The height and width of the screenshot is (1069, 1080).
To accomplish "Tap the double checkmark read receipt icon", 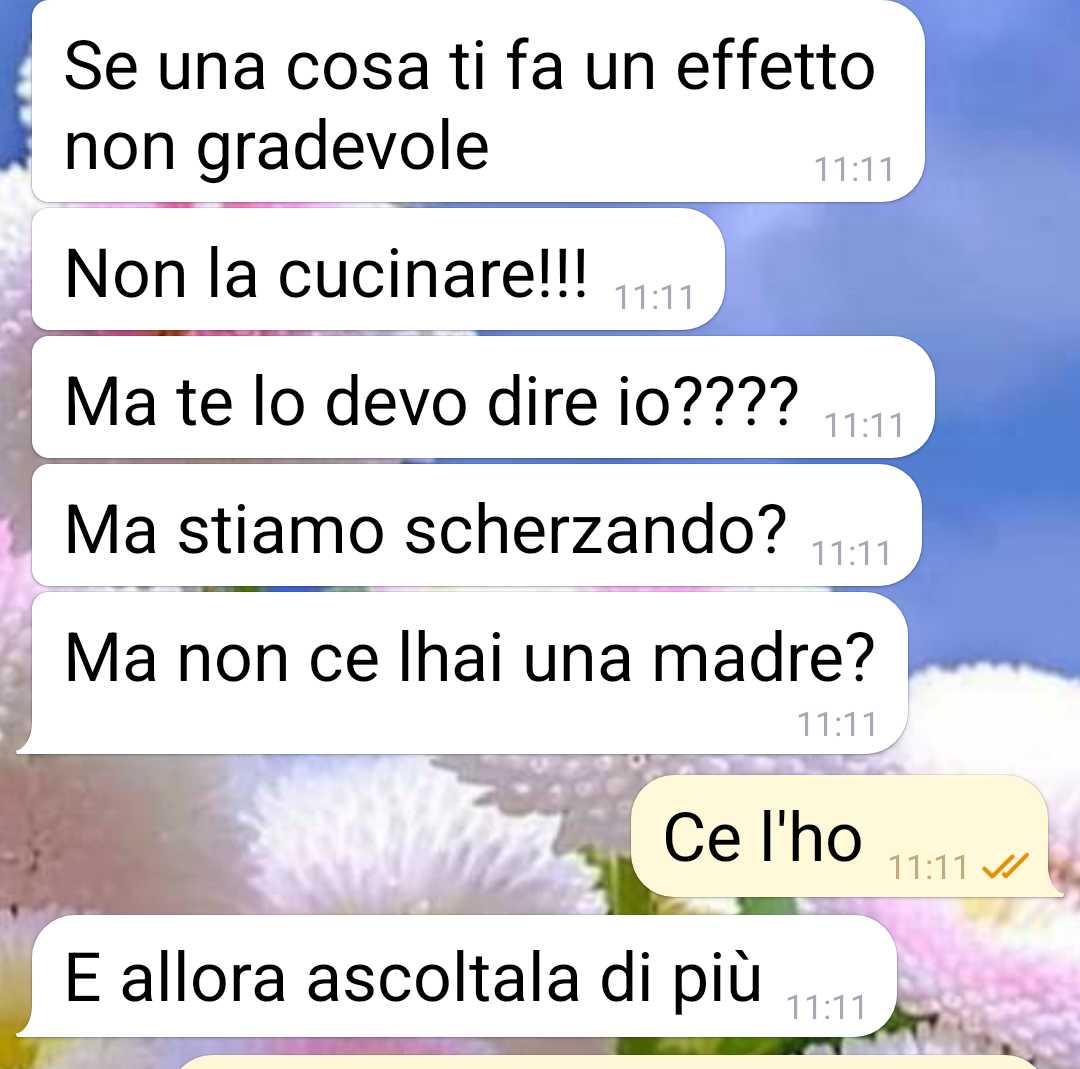I will pos(1005,866).
